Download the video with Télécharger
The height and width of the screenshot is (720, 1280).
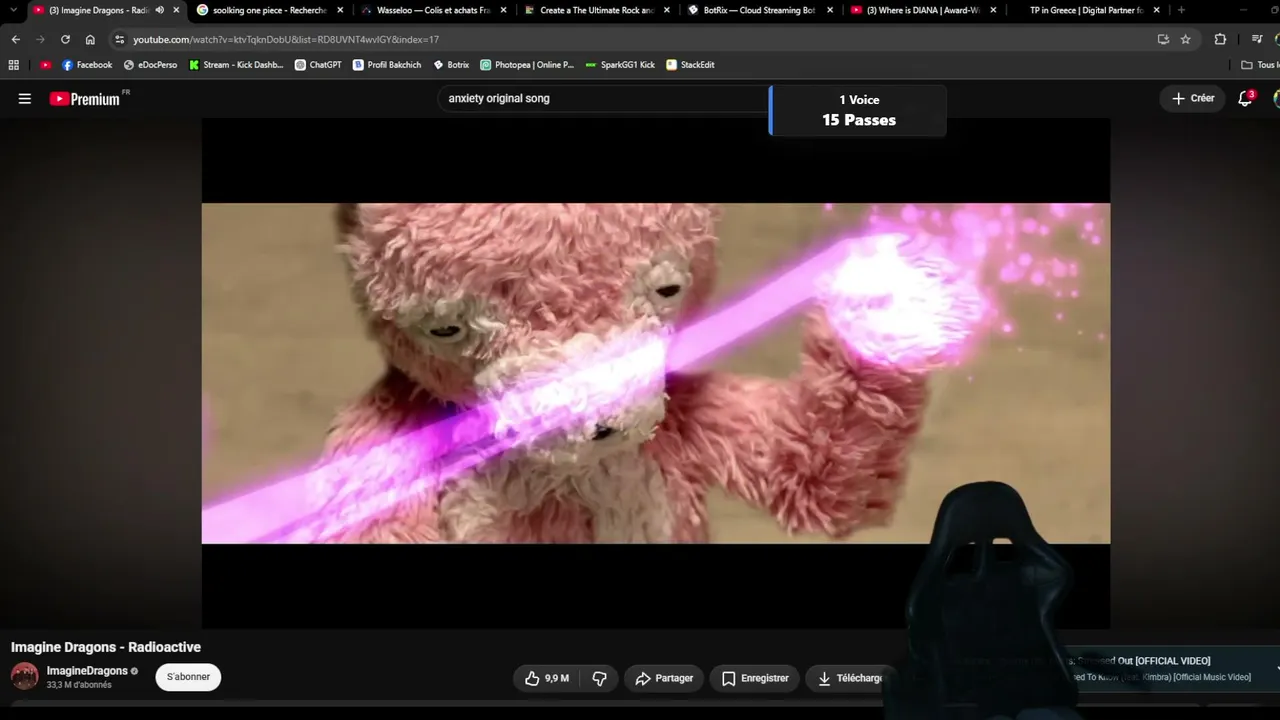point(850,678)
